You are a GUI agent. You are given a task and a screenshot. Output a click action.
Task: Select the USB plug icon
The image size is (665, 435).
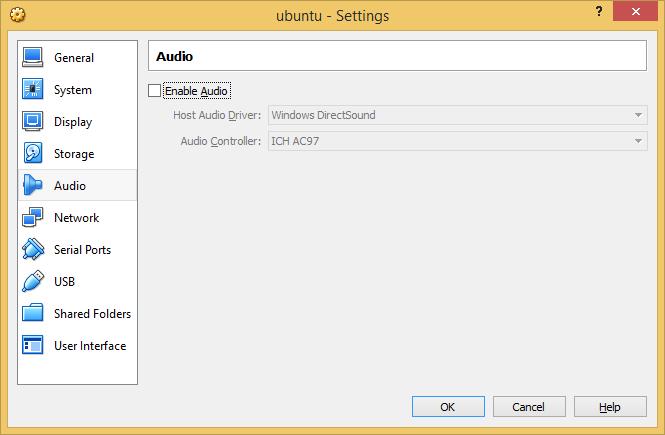[33, 281]
